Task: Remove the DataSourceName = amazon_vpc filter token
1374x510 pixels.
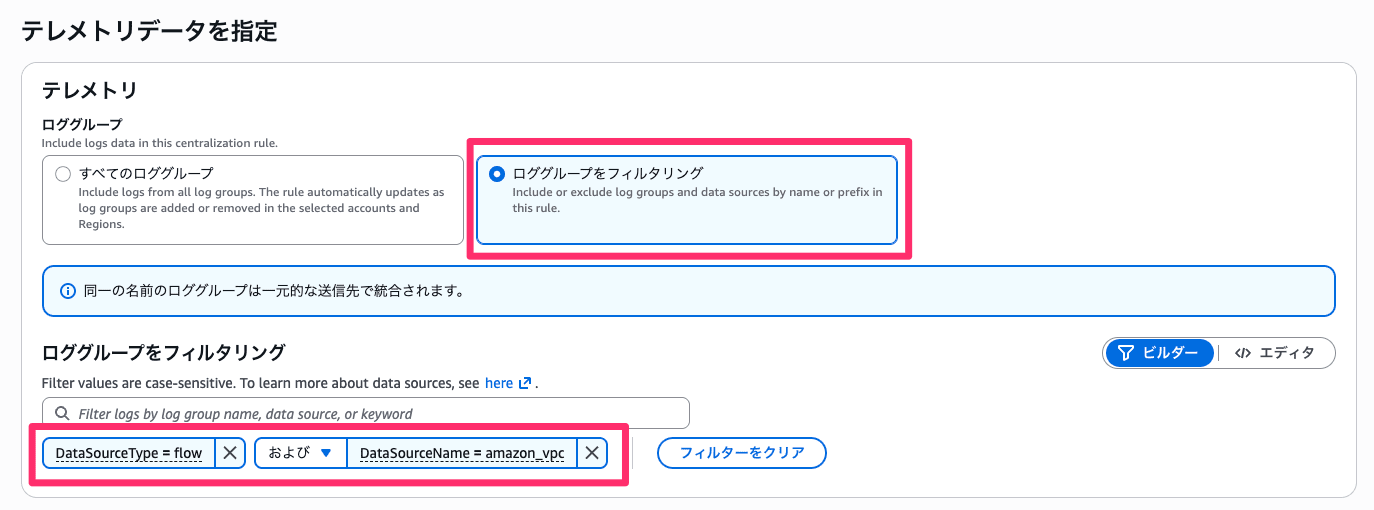Action: click(592, 453)
